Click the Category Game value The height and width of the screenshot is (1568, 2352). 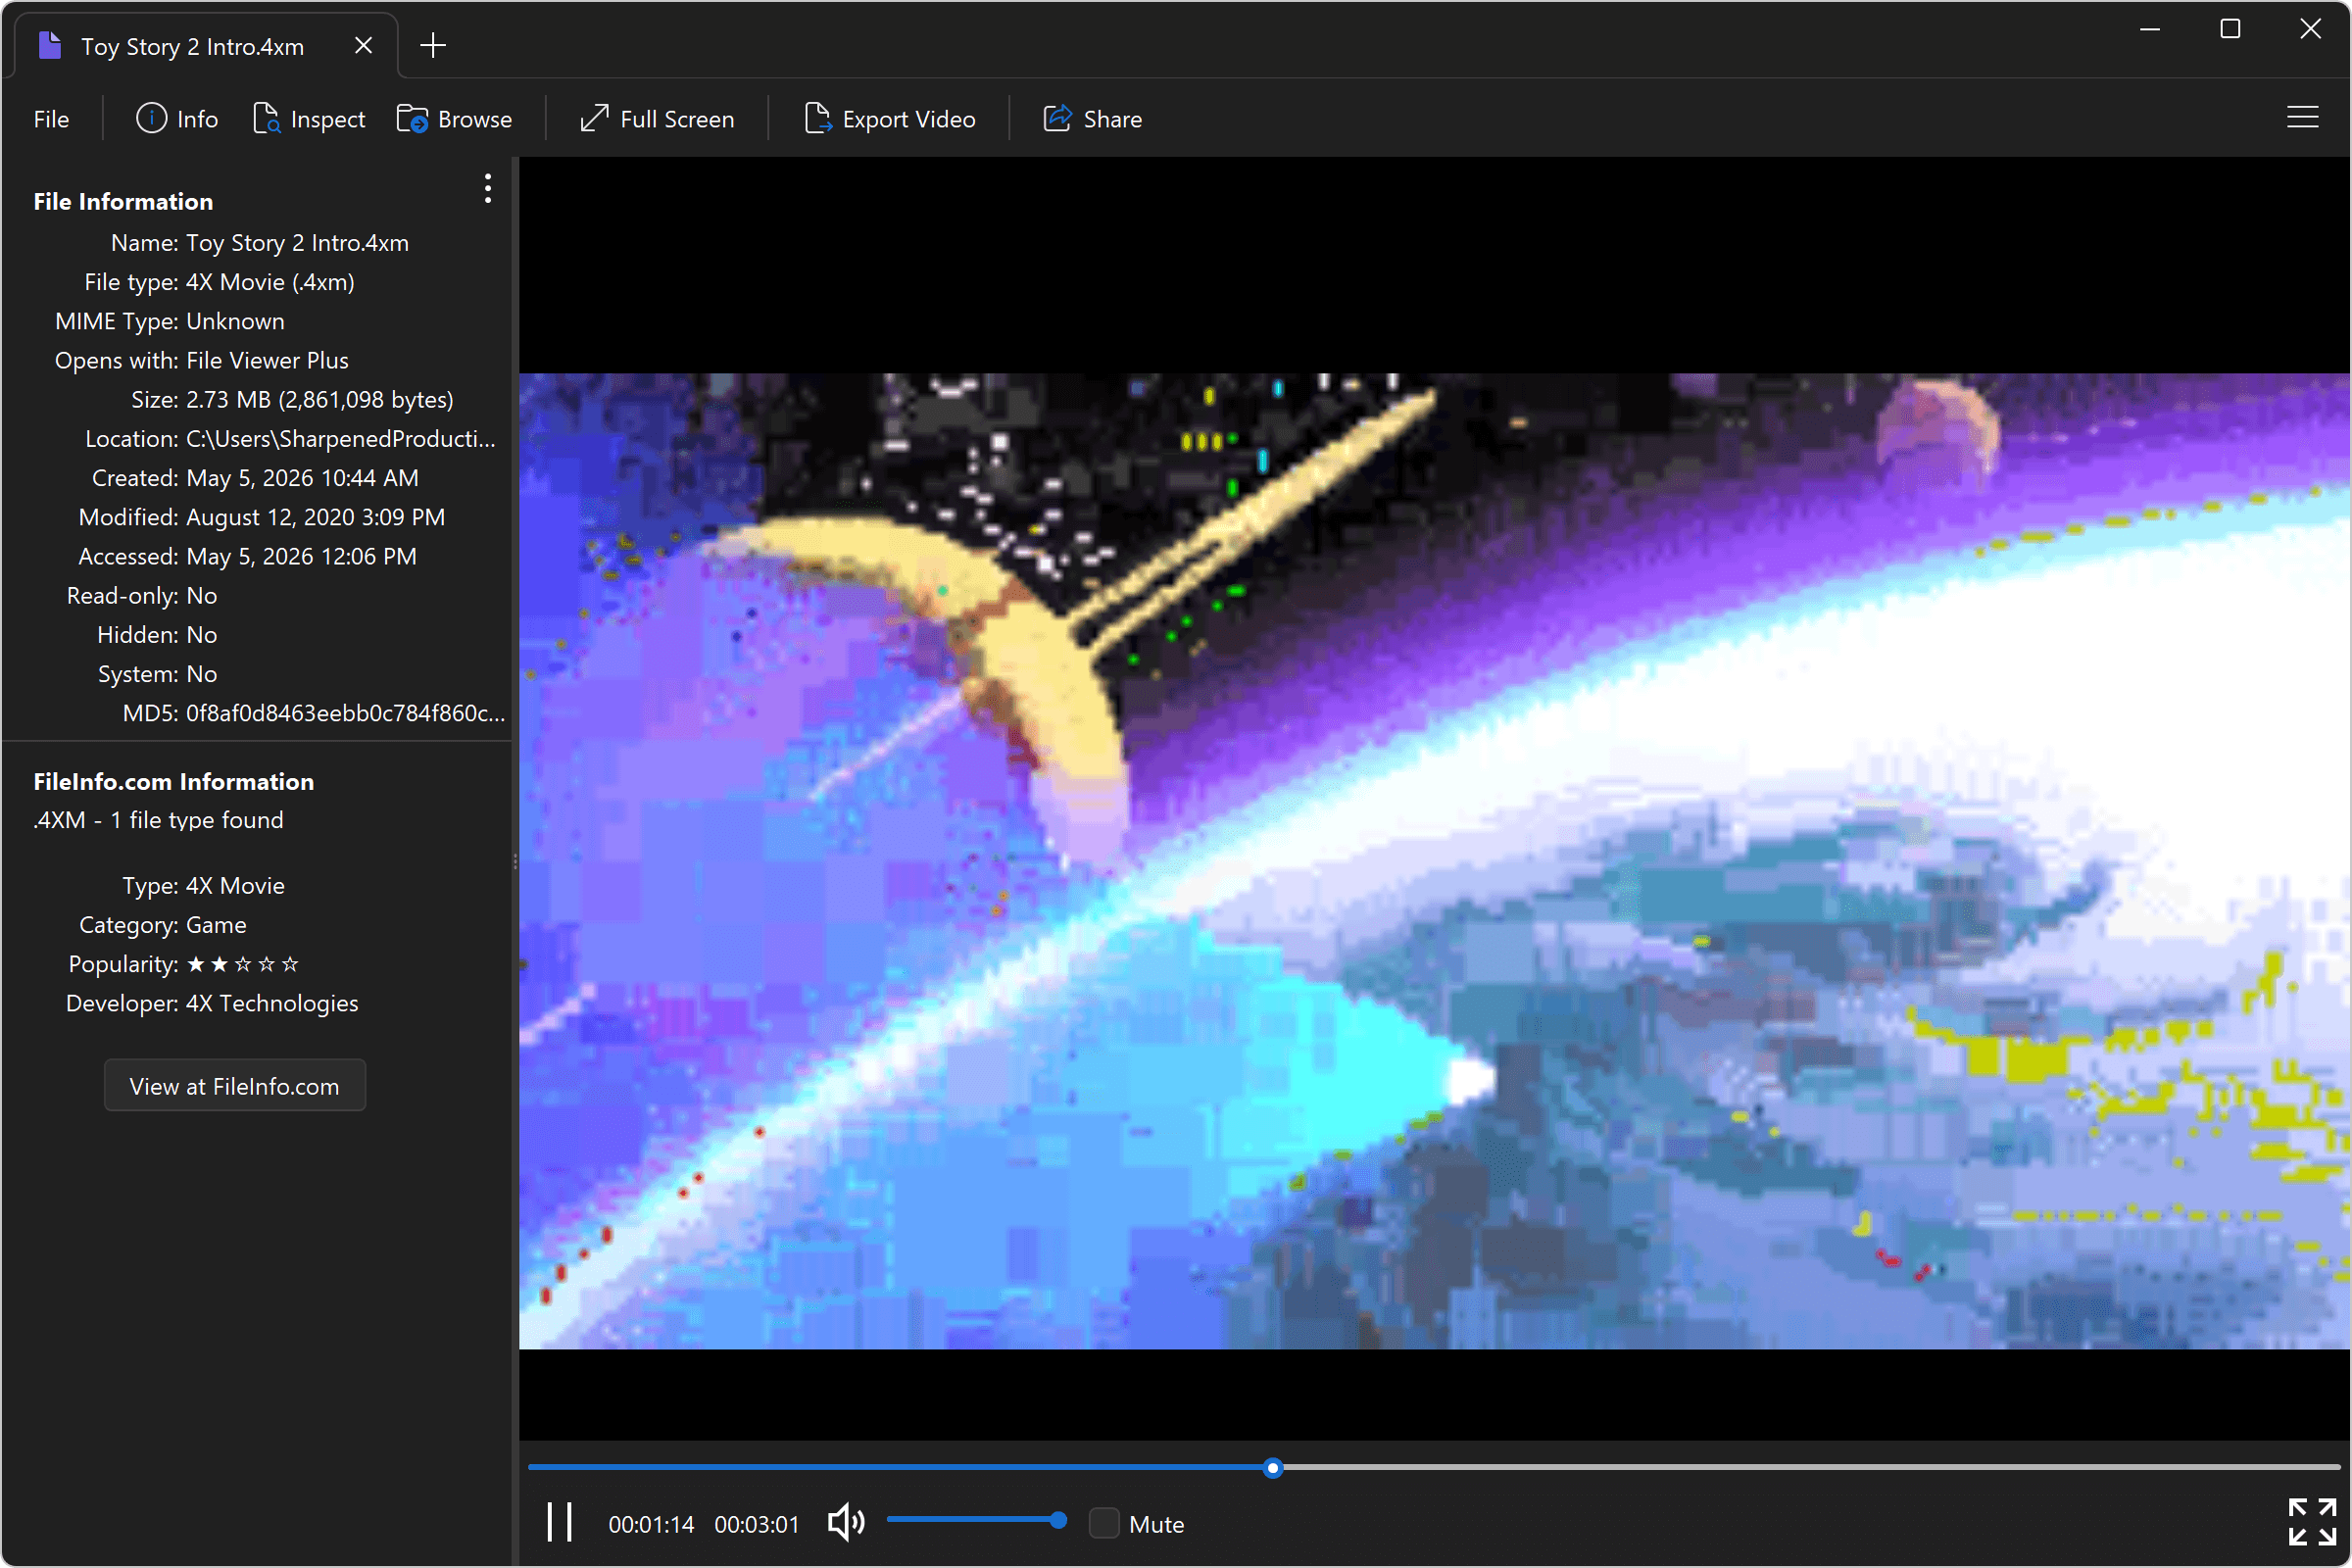(216, 925)
